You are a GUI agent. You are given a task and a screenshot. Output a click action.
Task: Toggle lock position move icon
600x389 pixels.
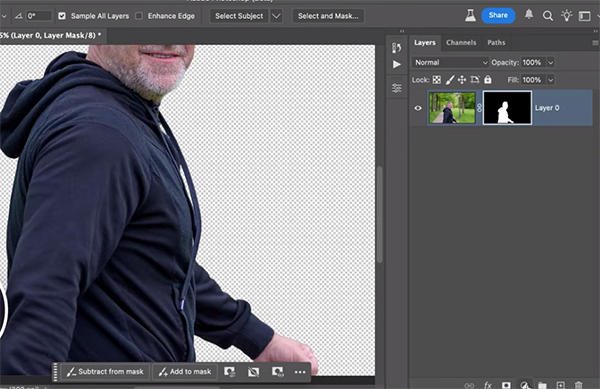pos(462,80)
